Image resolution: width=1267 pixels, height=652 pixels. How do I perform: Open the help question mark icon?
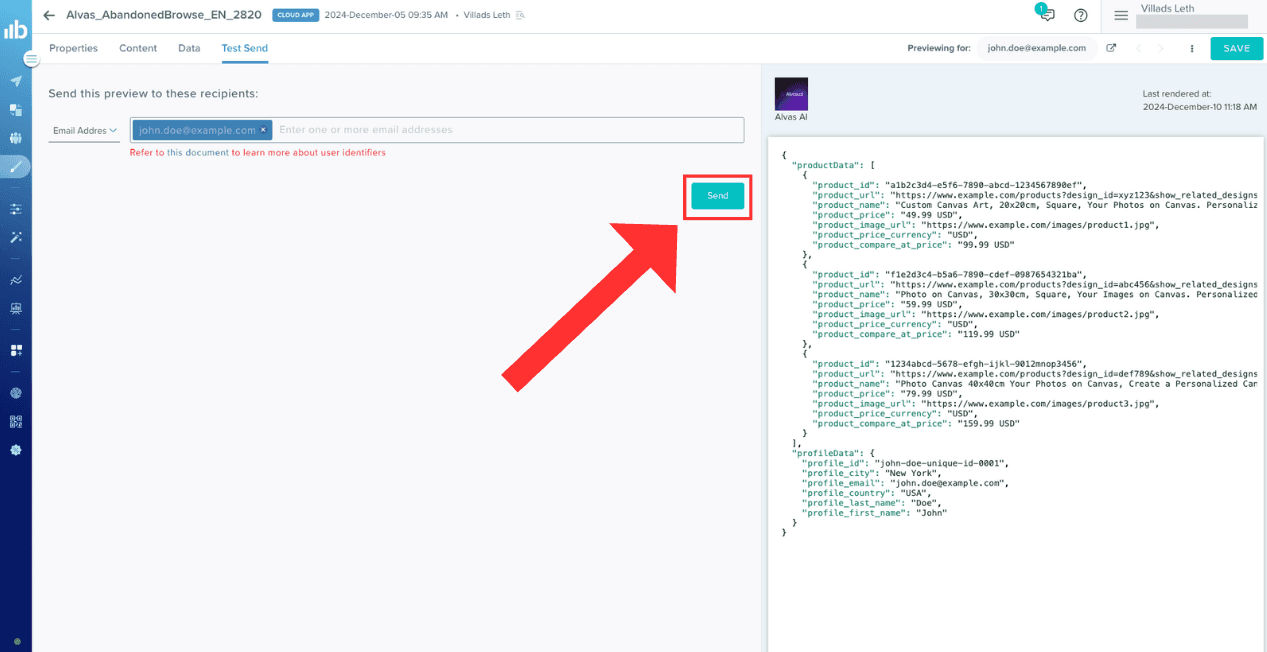[x=1080, y=15]
